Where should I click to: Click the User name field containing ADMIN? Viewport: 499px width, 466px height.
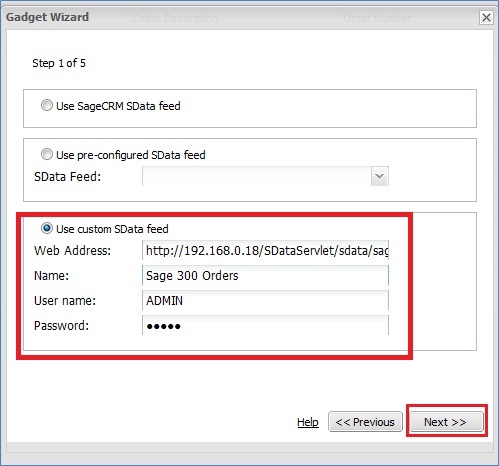[265, 300]
